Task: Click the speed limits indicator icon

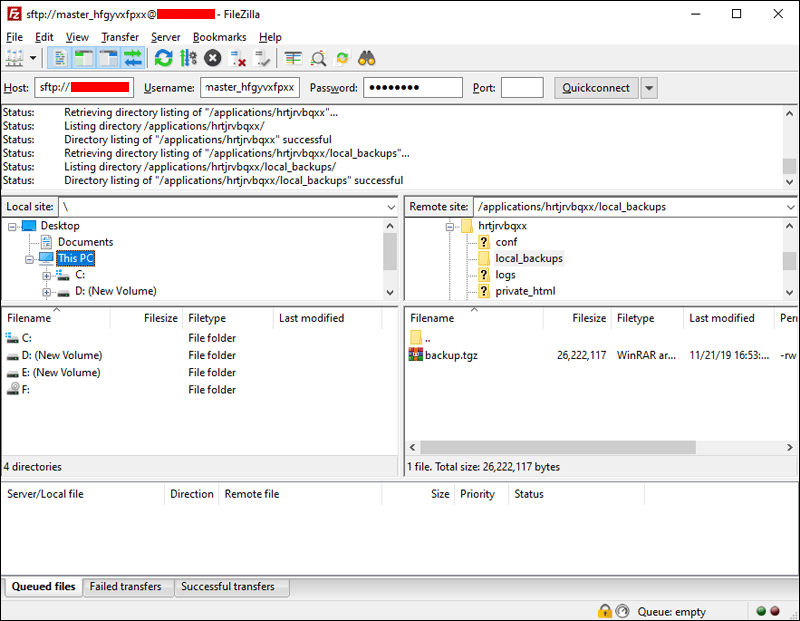Action: tap(622, 611)
